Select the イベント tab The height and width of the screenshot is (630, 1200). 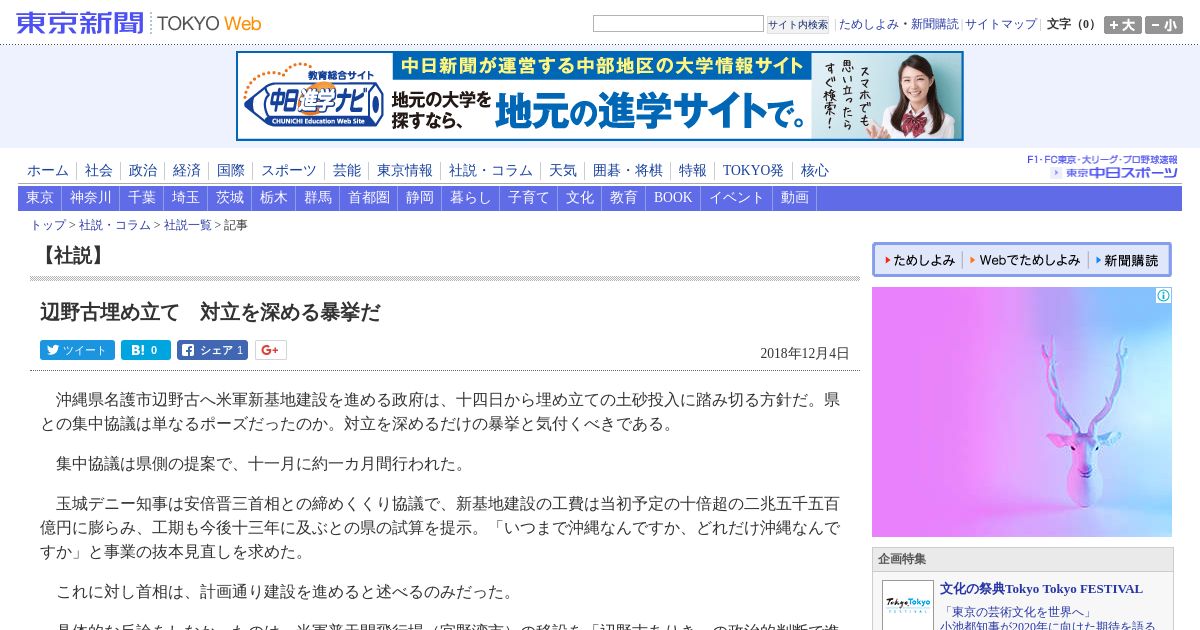[737, 198]
